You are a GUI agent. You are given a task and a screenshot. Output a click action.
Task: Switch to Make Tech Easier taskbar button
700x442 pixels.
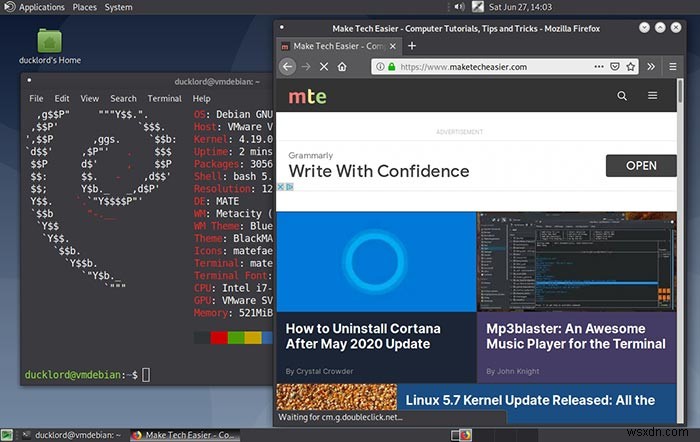185,435
